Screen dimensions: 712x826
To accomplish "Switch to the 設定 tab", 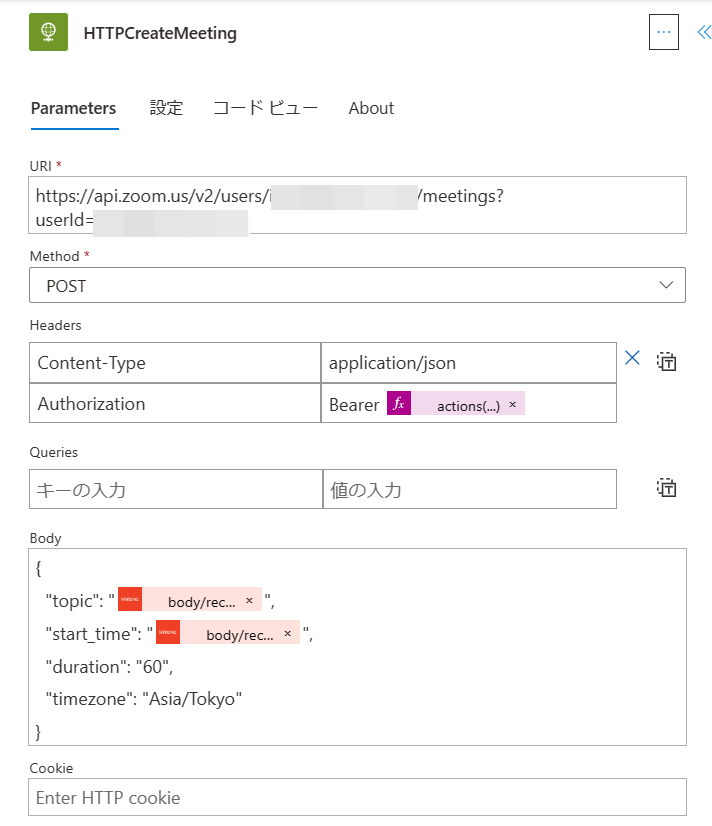I will (x=166, y=109).
